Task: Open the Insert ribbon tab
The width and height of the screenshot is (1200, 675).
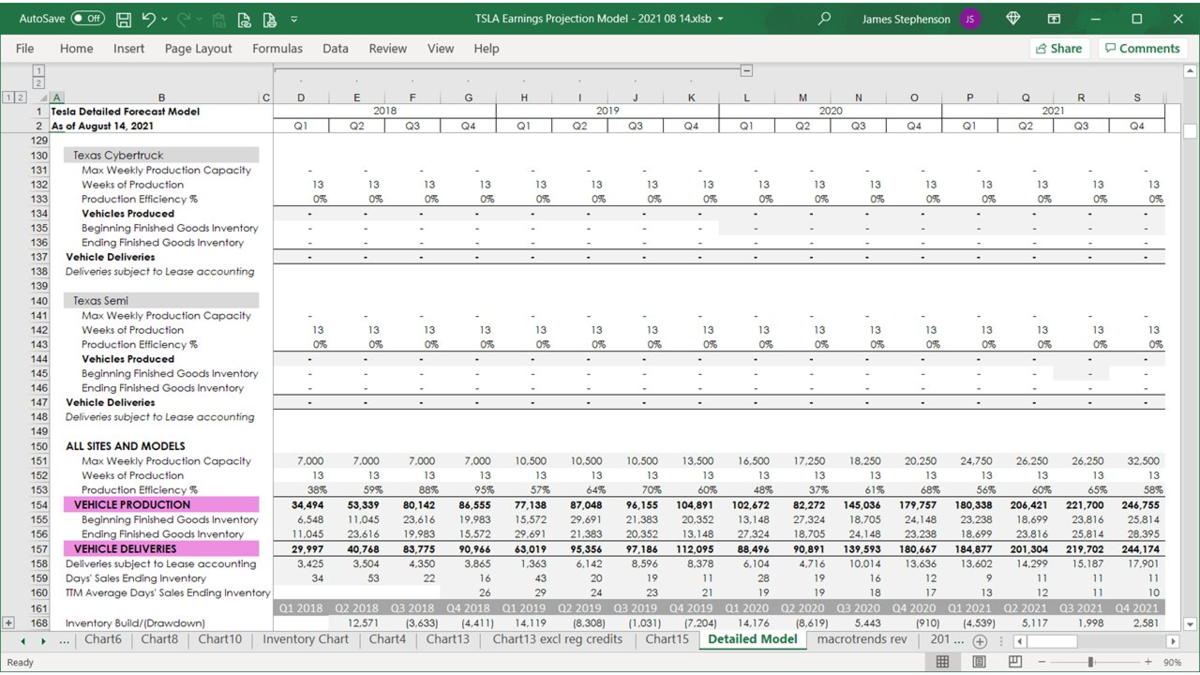Action: click(x=129, y=48)
